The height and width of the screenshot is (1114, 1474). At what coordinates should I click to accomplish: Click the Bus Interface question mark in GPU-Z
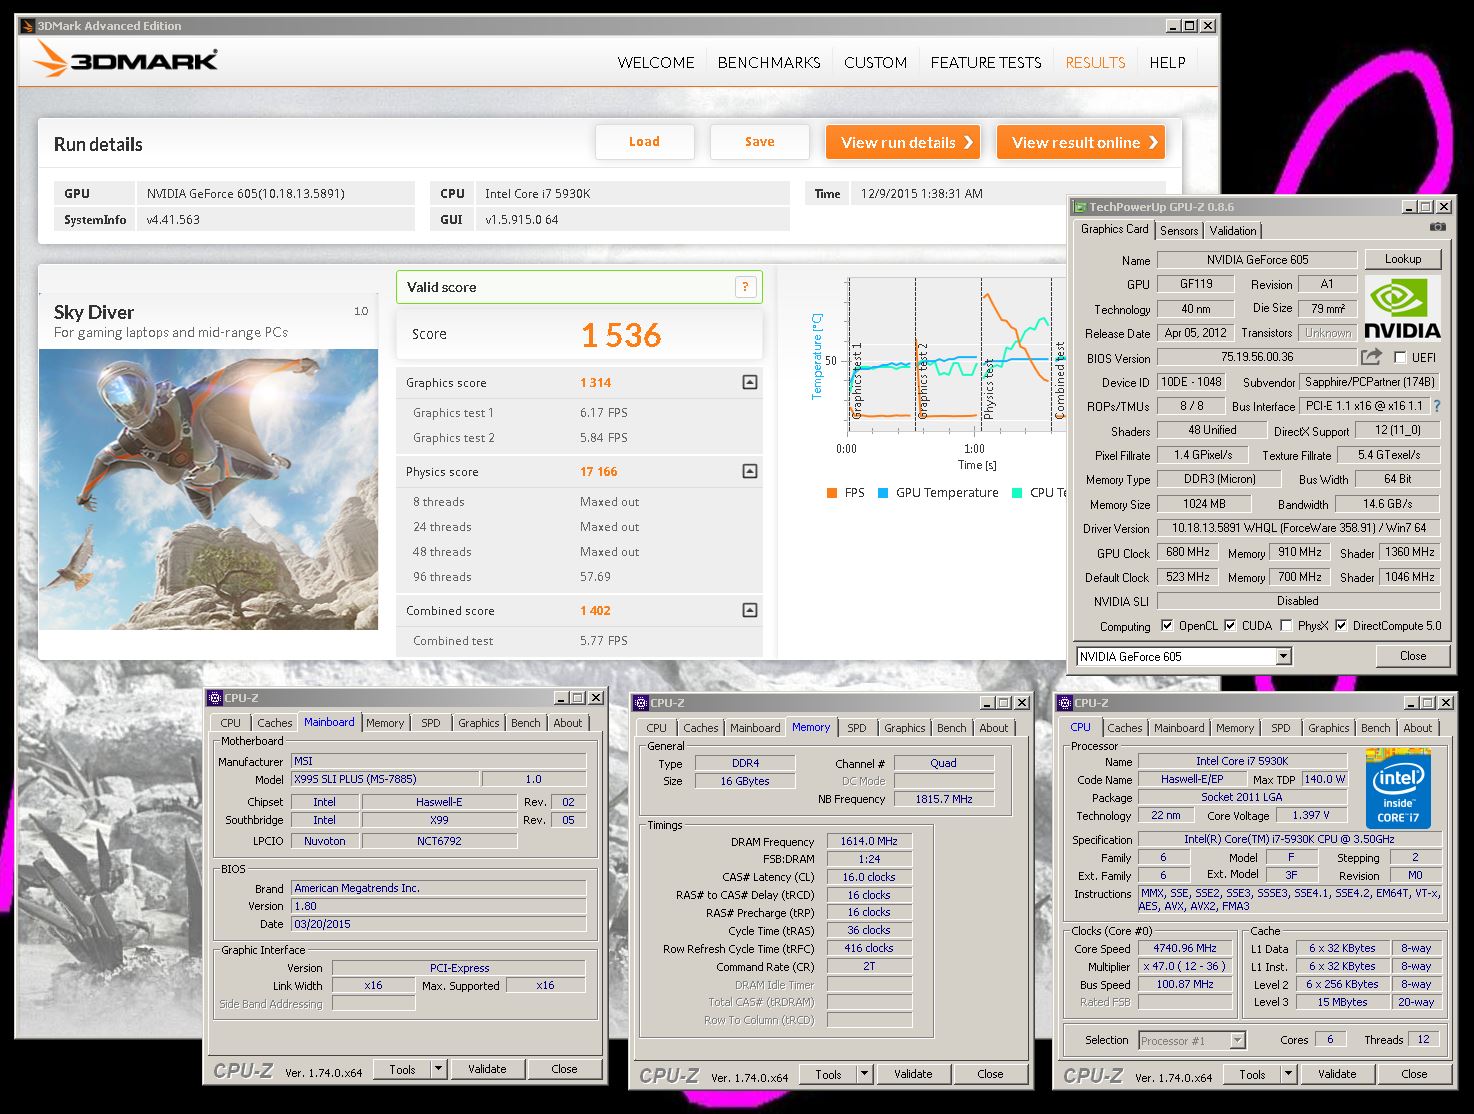(1437, 406)
